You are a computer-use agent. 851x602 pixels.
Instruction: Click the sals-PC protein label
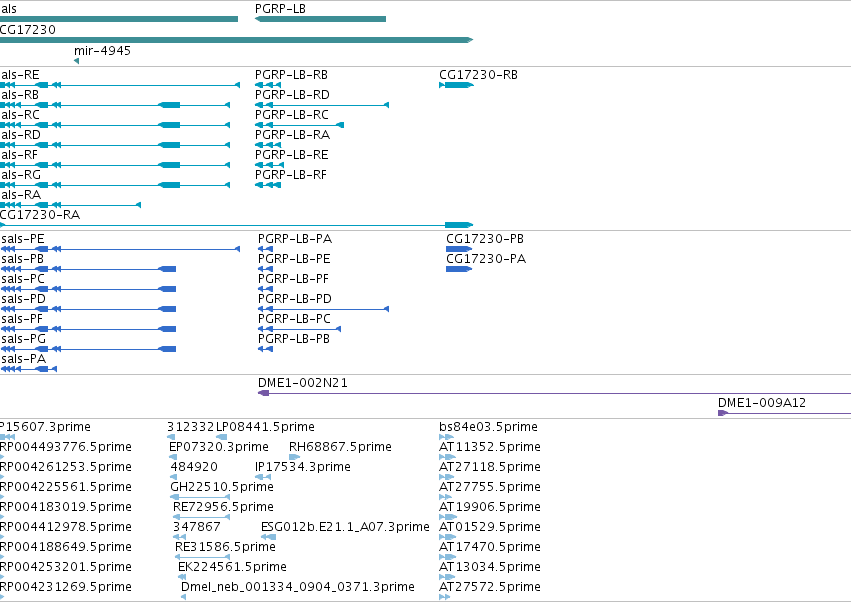click(23, 279)
